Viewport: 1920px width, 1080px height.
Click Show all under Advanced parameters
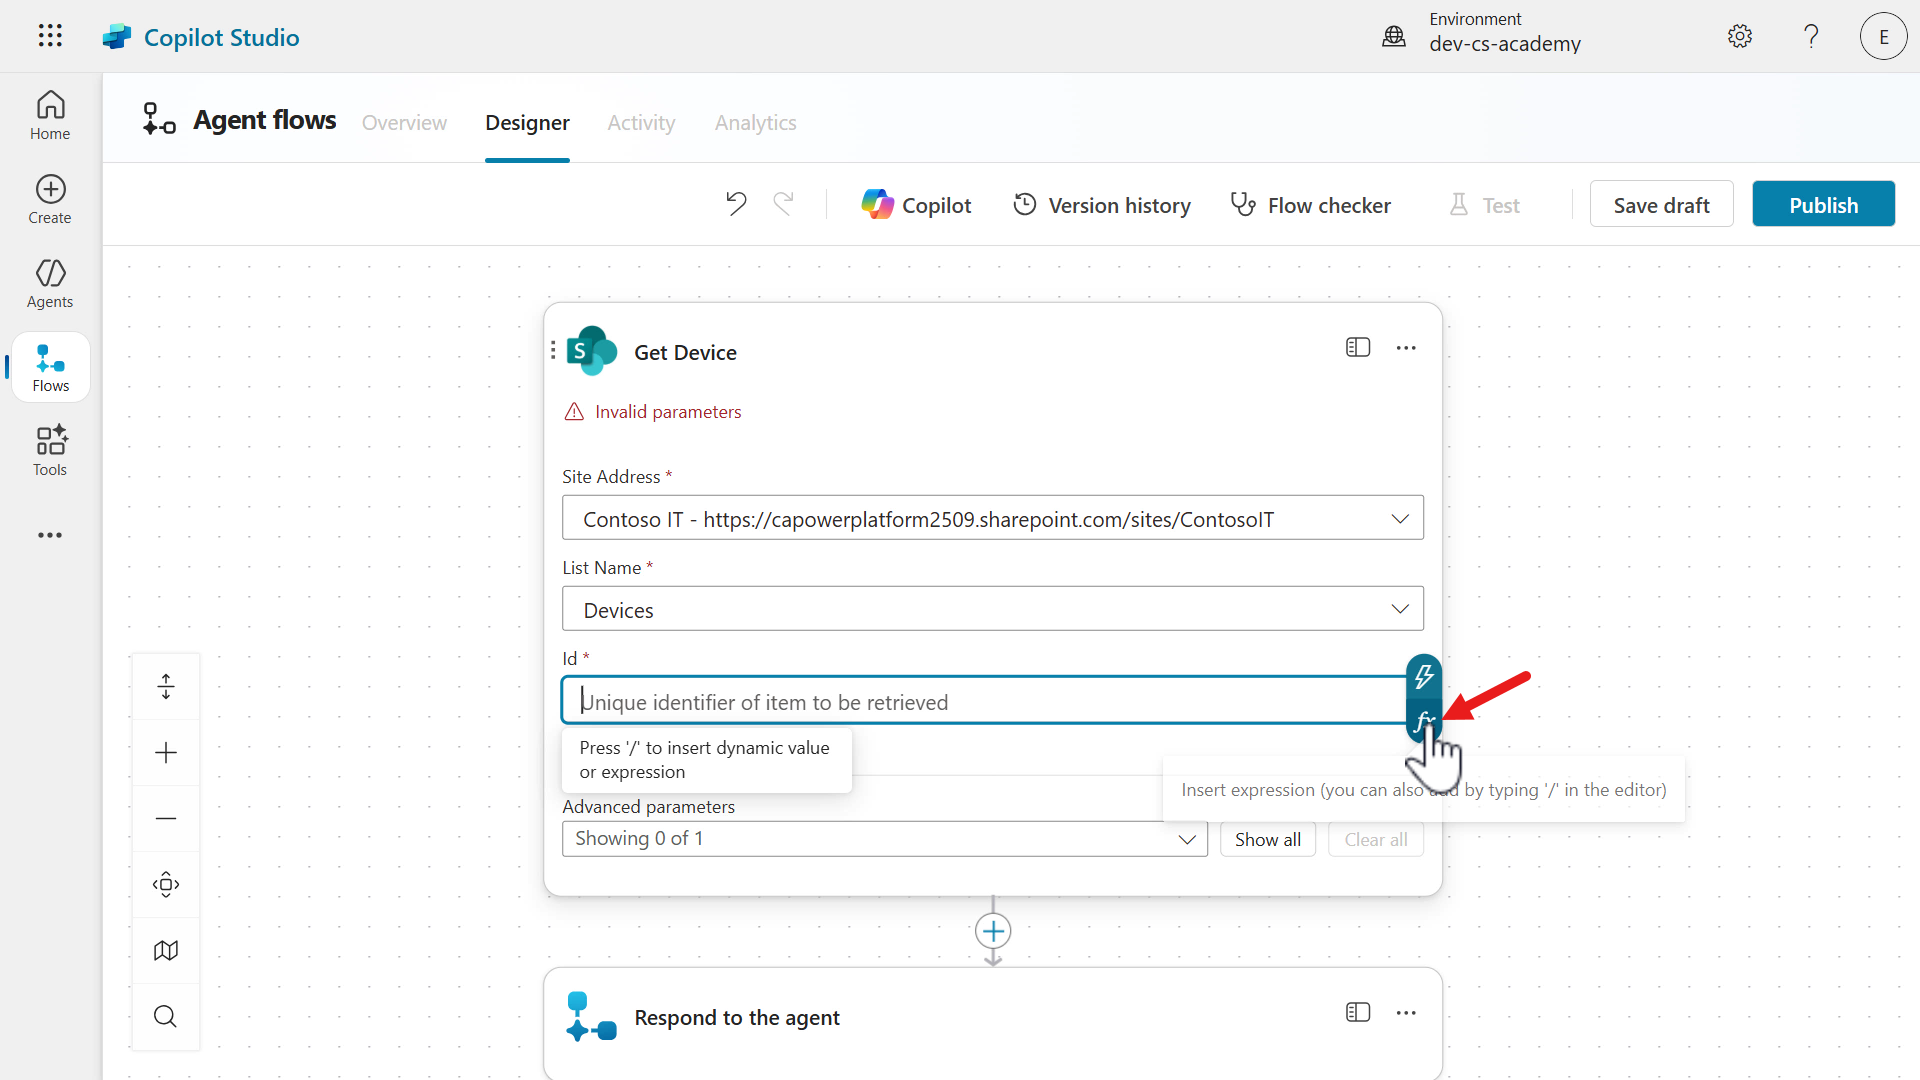coord(1267,839)
